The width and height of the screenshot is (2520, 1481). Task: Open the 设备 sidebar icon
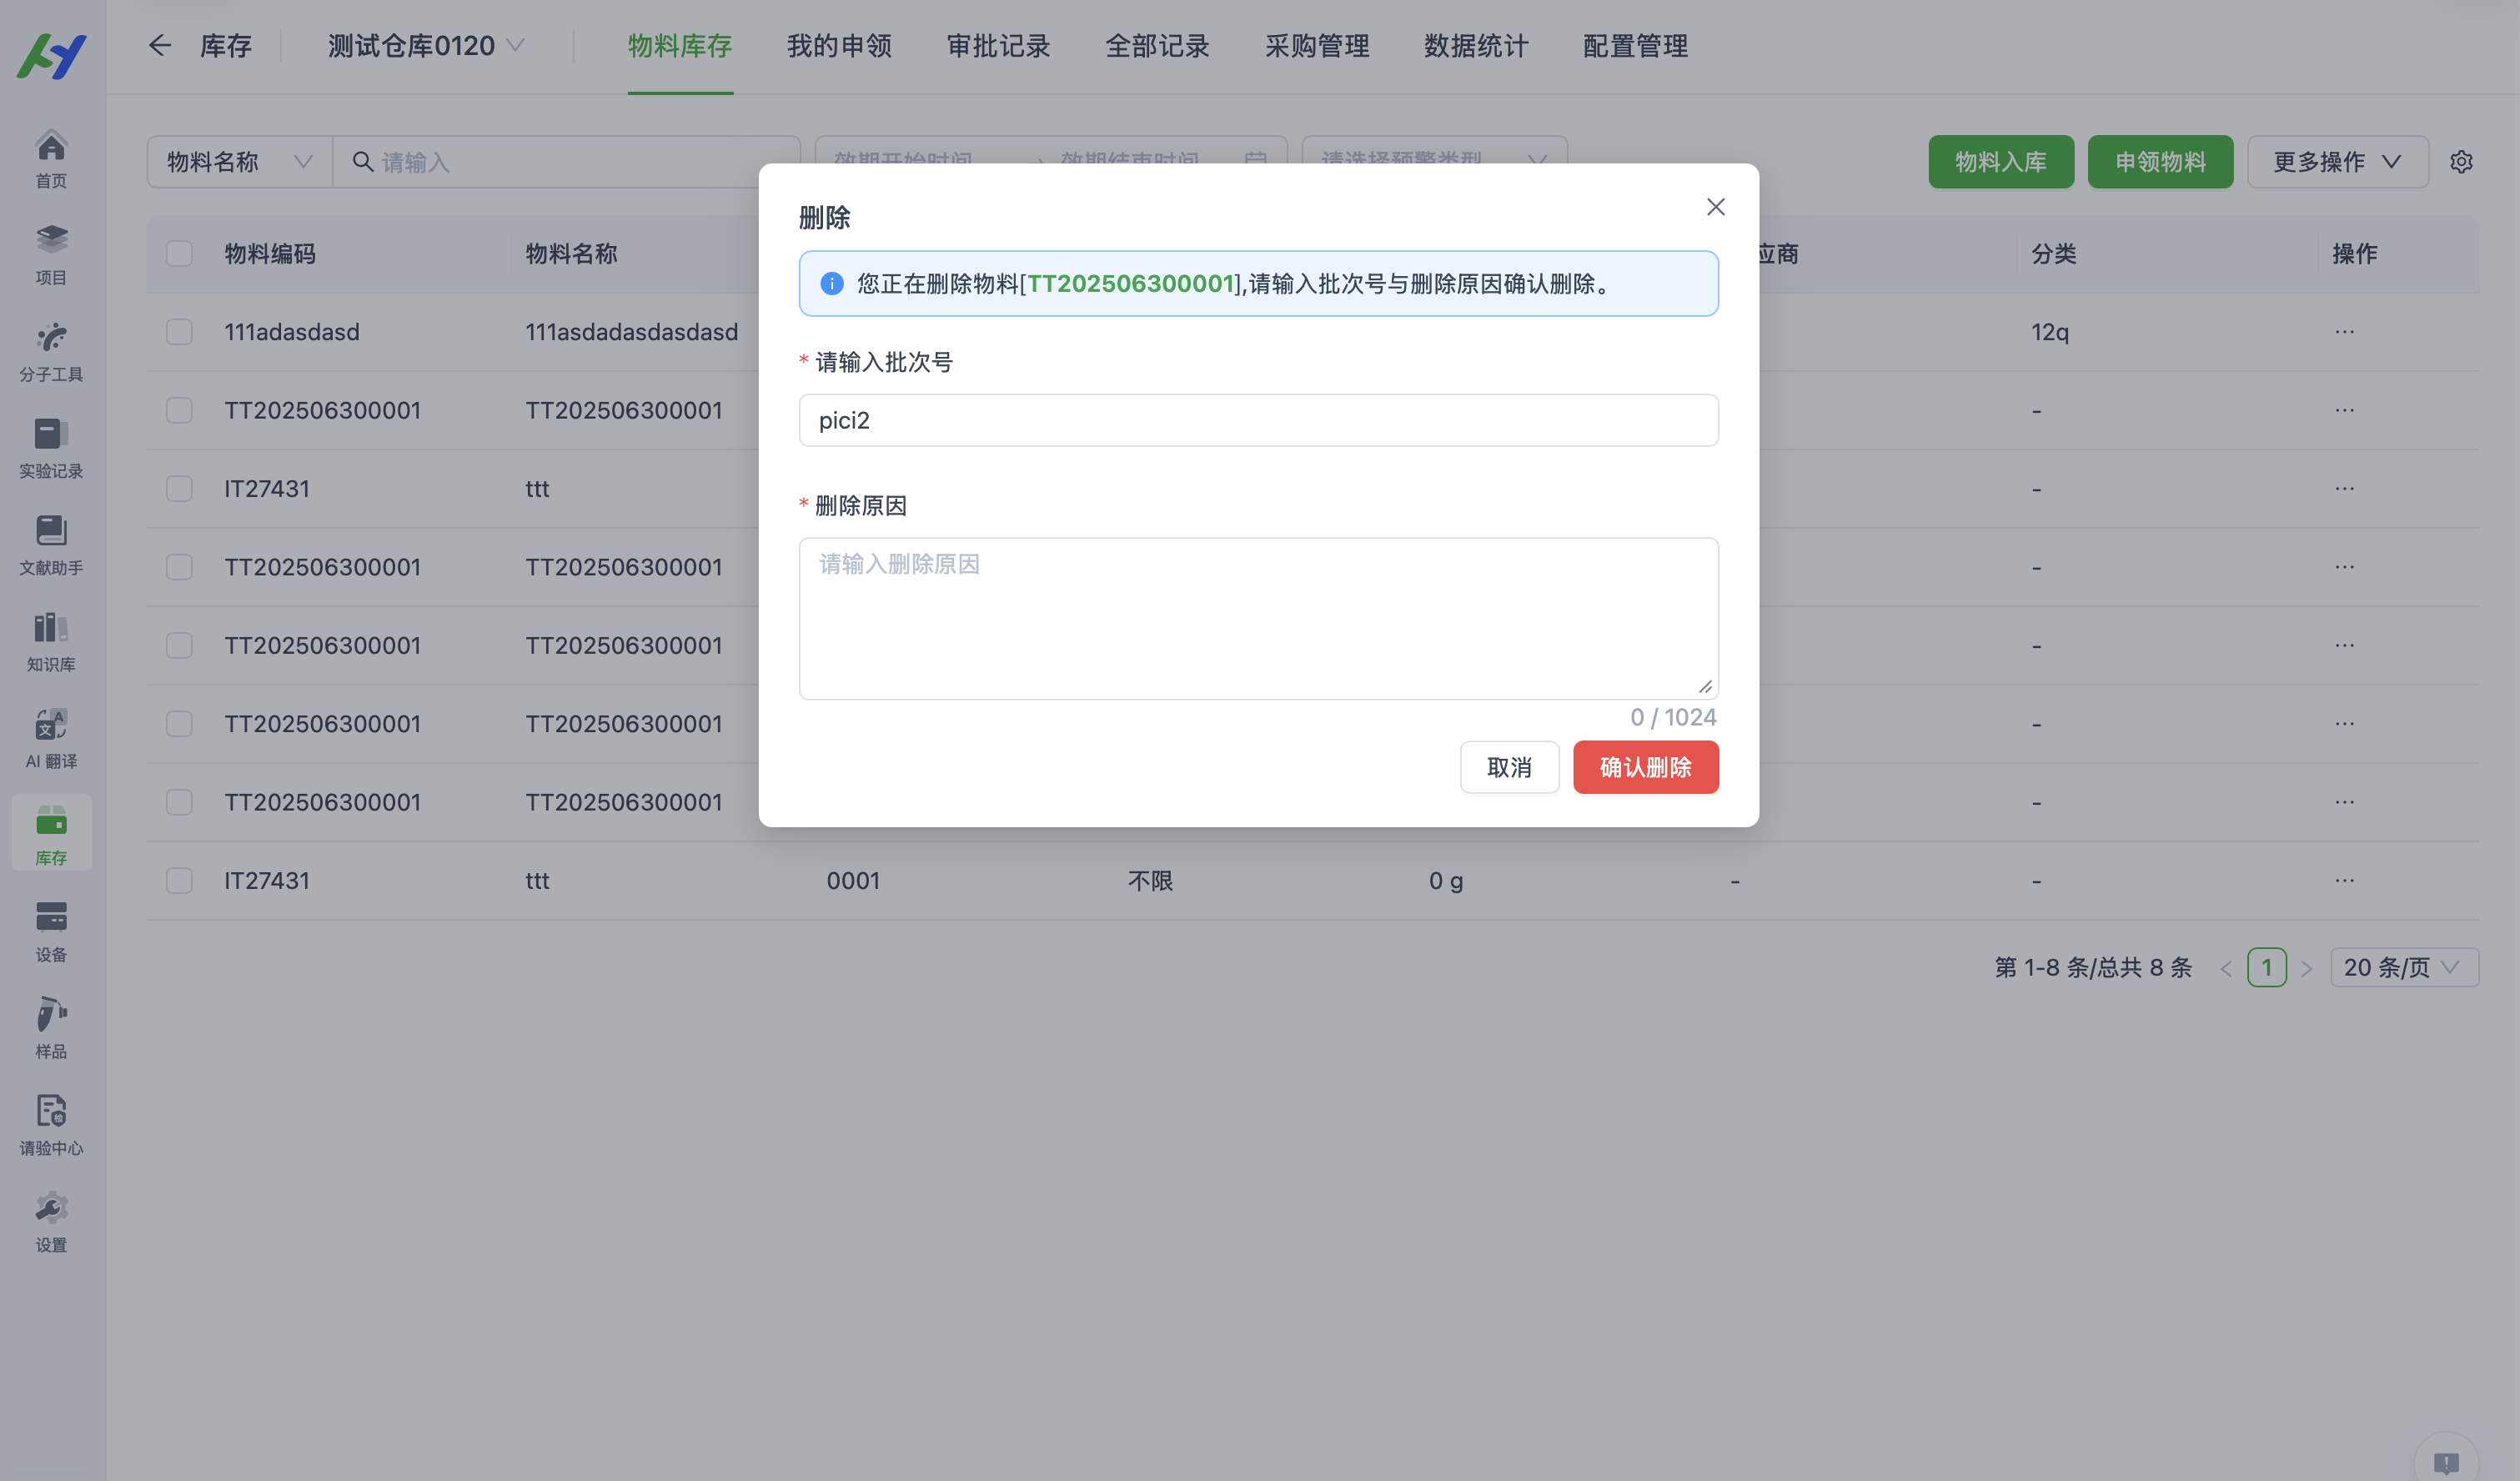[x=51, y=930]
